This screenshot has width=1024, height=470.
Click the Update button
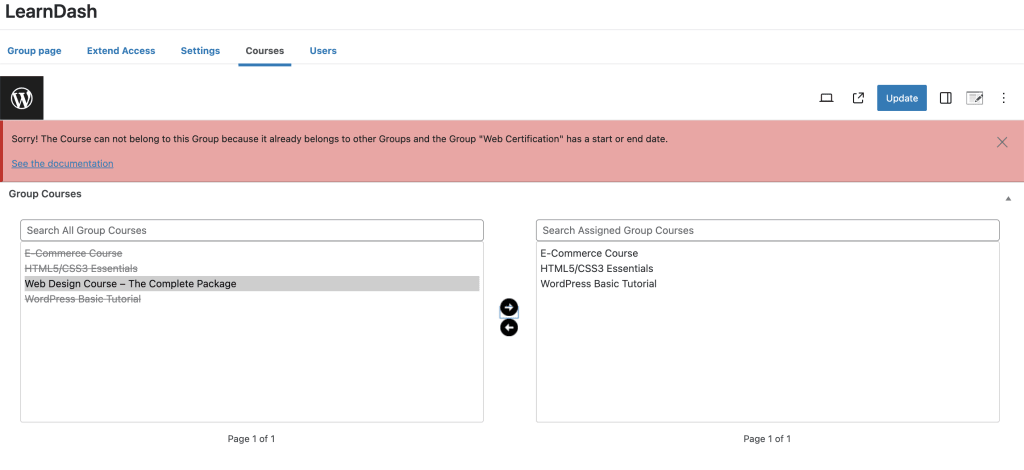tap(901, 98)
